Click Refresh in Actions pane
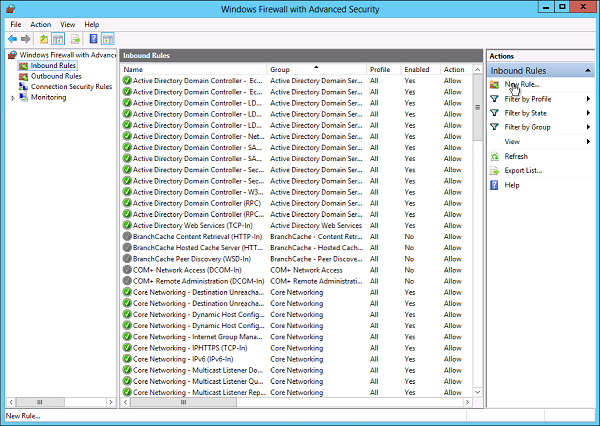This screenshot has width=600, height=426. click(x=516, y=156)
